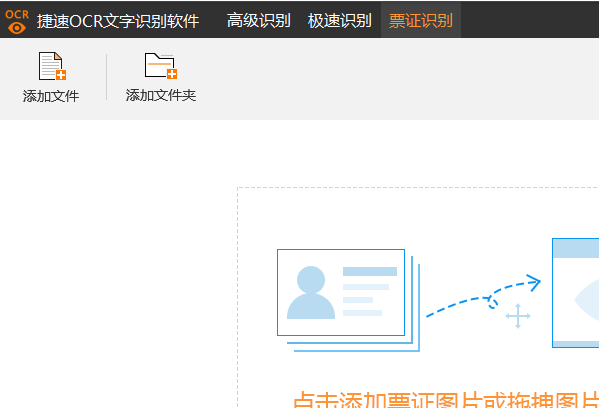This screenshot has width=600, height=411.
Task: Click the 捷速OCR文字识别软件 title text
Action: [118, 21]
